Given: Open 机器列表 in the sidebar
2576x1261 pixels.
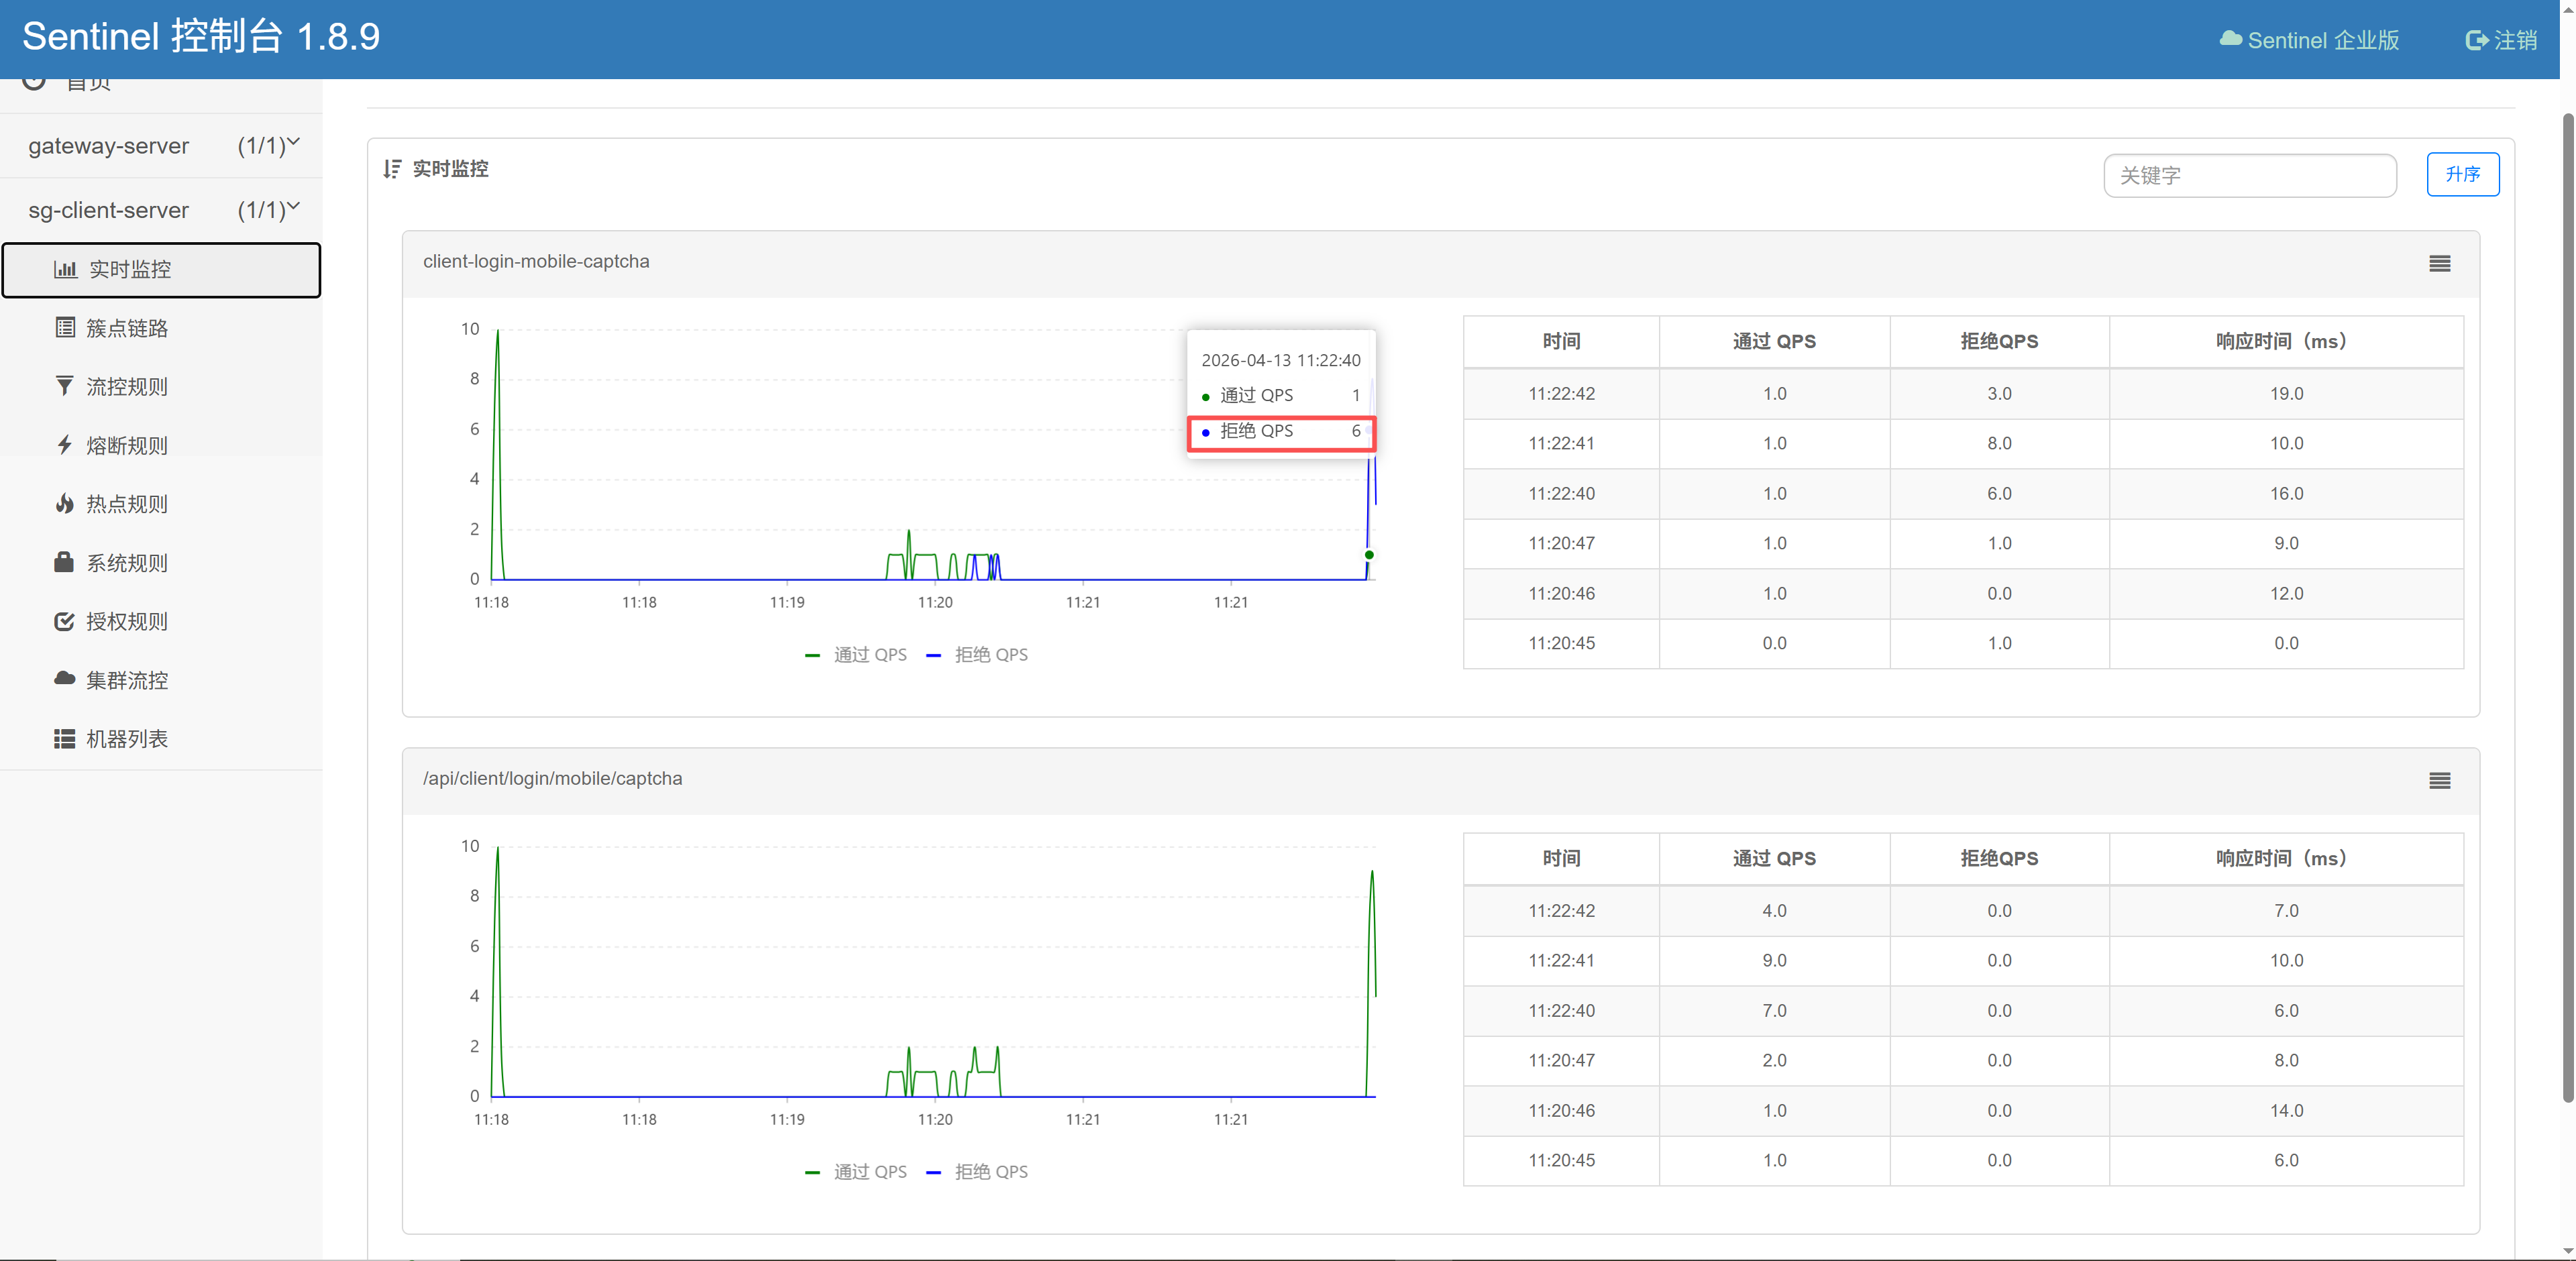Looking at the screenshot, I should click(x=126, y=739).
